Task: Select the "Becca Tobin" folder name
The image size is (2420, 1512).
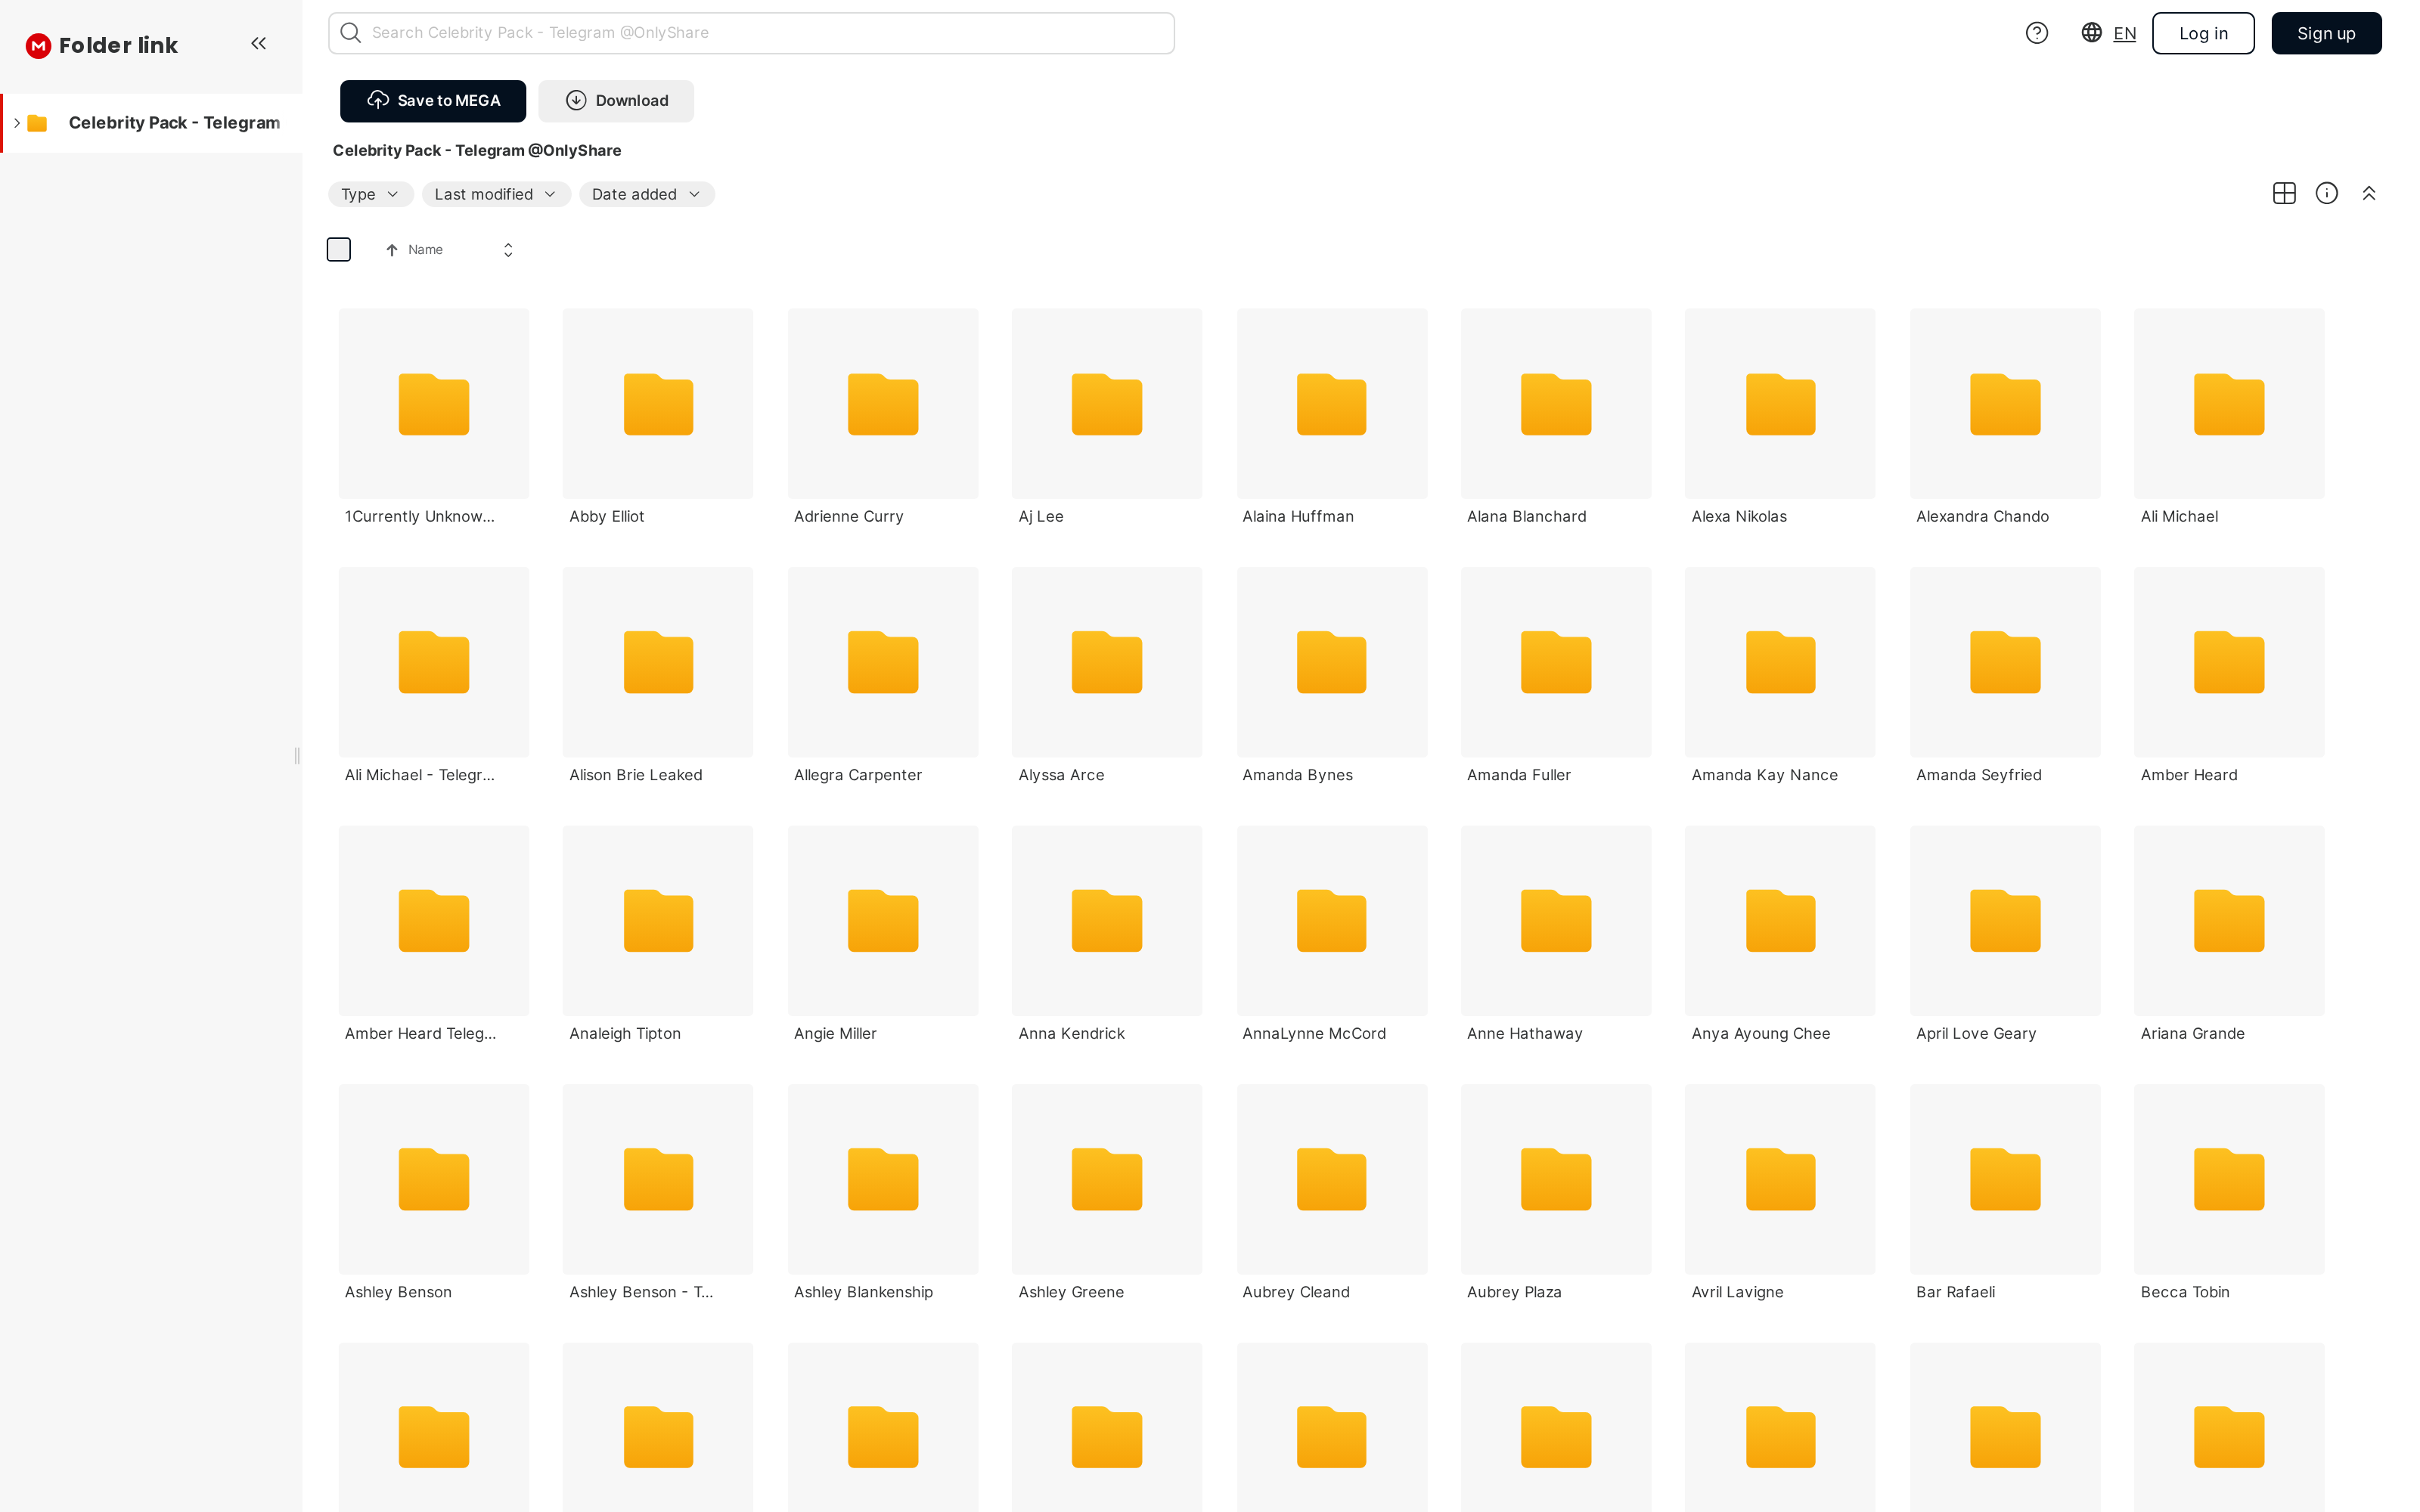Action: click(x=2185, y=1292)
